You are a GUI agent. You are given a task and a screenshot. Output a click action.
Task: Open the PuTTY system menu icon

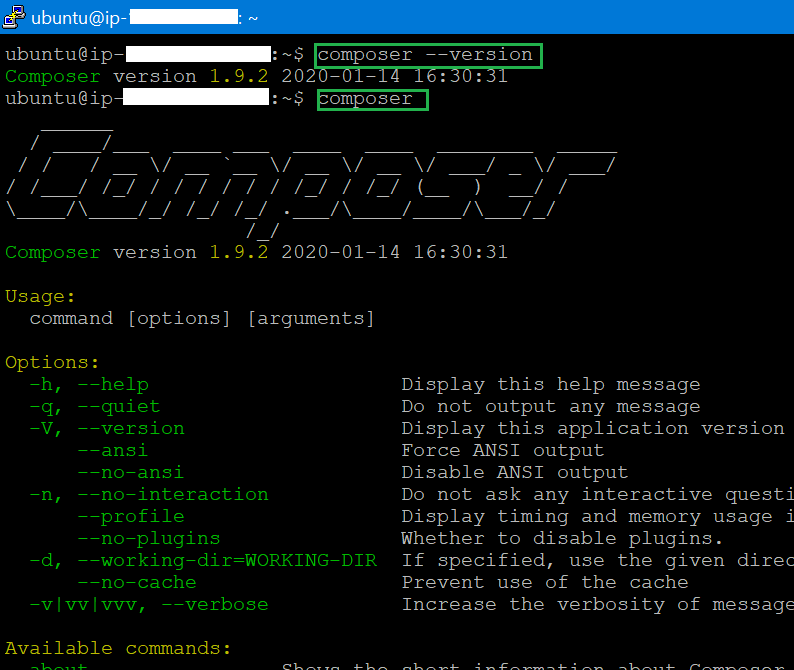pyautogui.click(x=14, y=17)
